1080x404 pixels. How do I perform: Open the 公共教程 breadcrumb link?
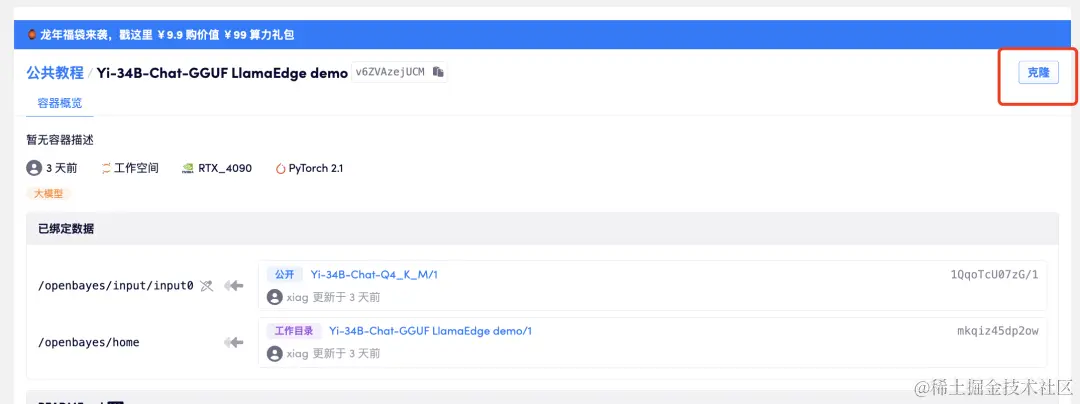tap(54, 72)
